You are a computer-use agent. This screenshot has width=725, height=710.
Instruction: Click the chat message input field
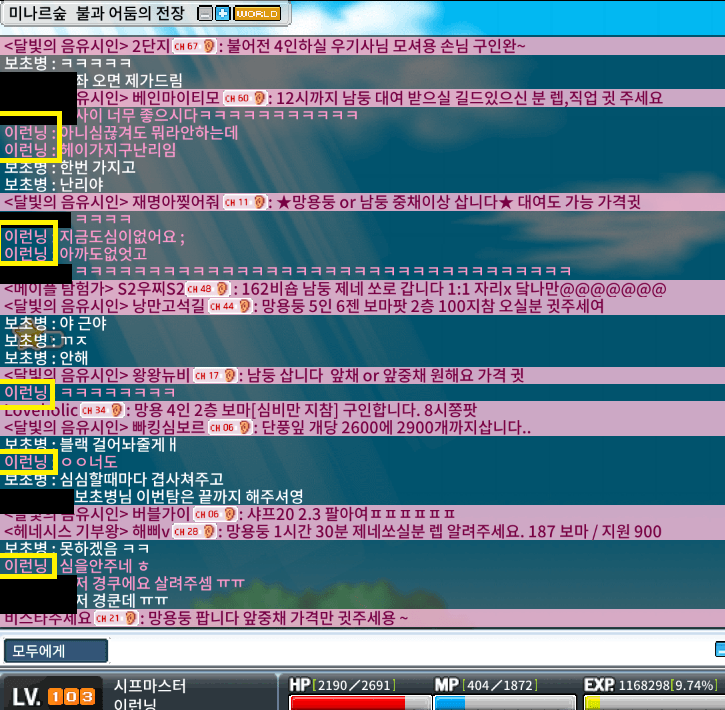pyautogui.click(x=410, y=651)
